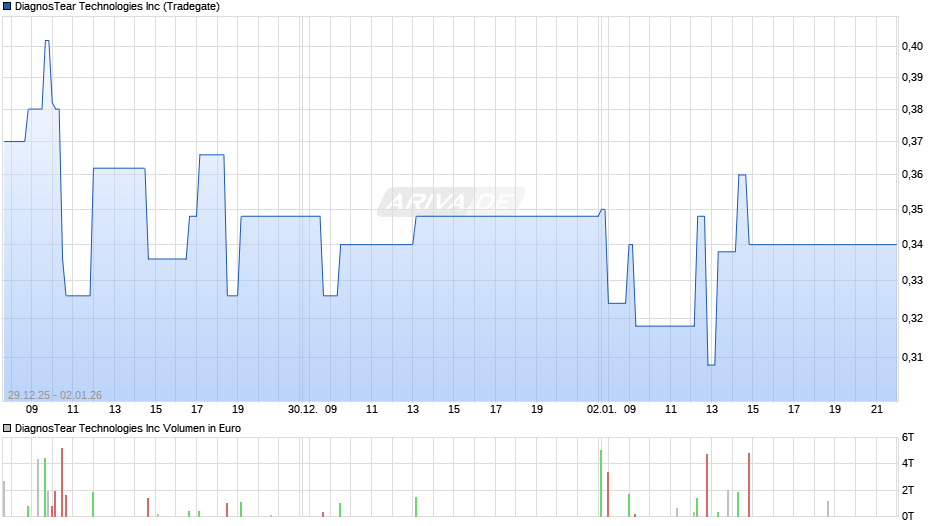Click the blue legend square beside DiagnosTear title
This screenshot has height=526, width=940.
(7, 7)
